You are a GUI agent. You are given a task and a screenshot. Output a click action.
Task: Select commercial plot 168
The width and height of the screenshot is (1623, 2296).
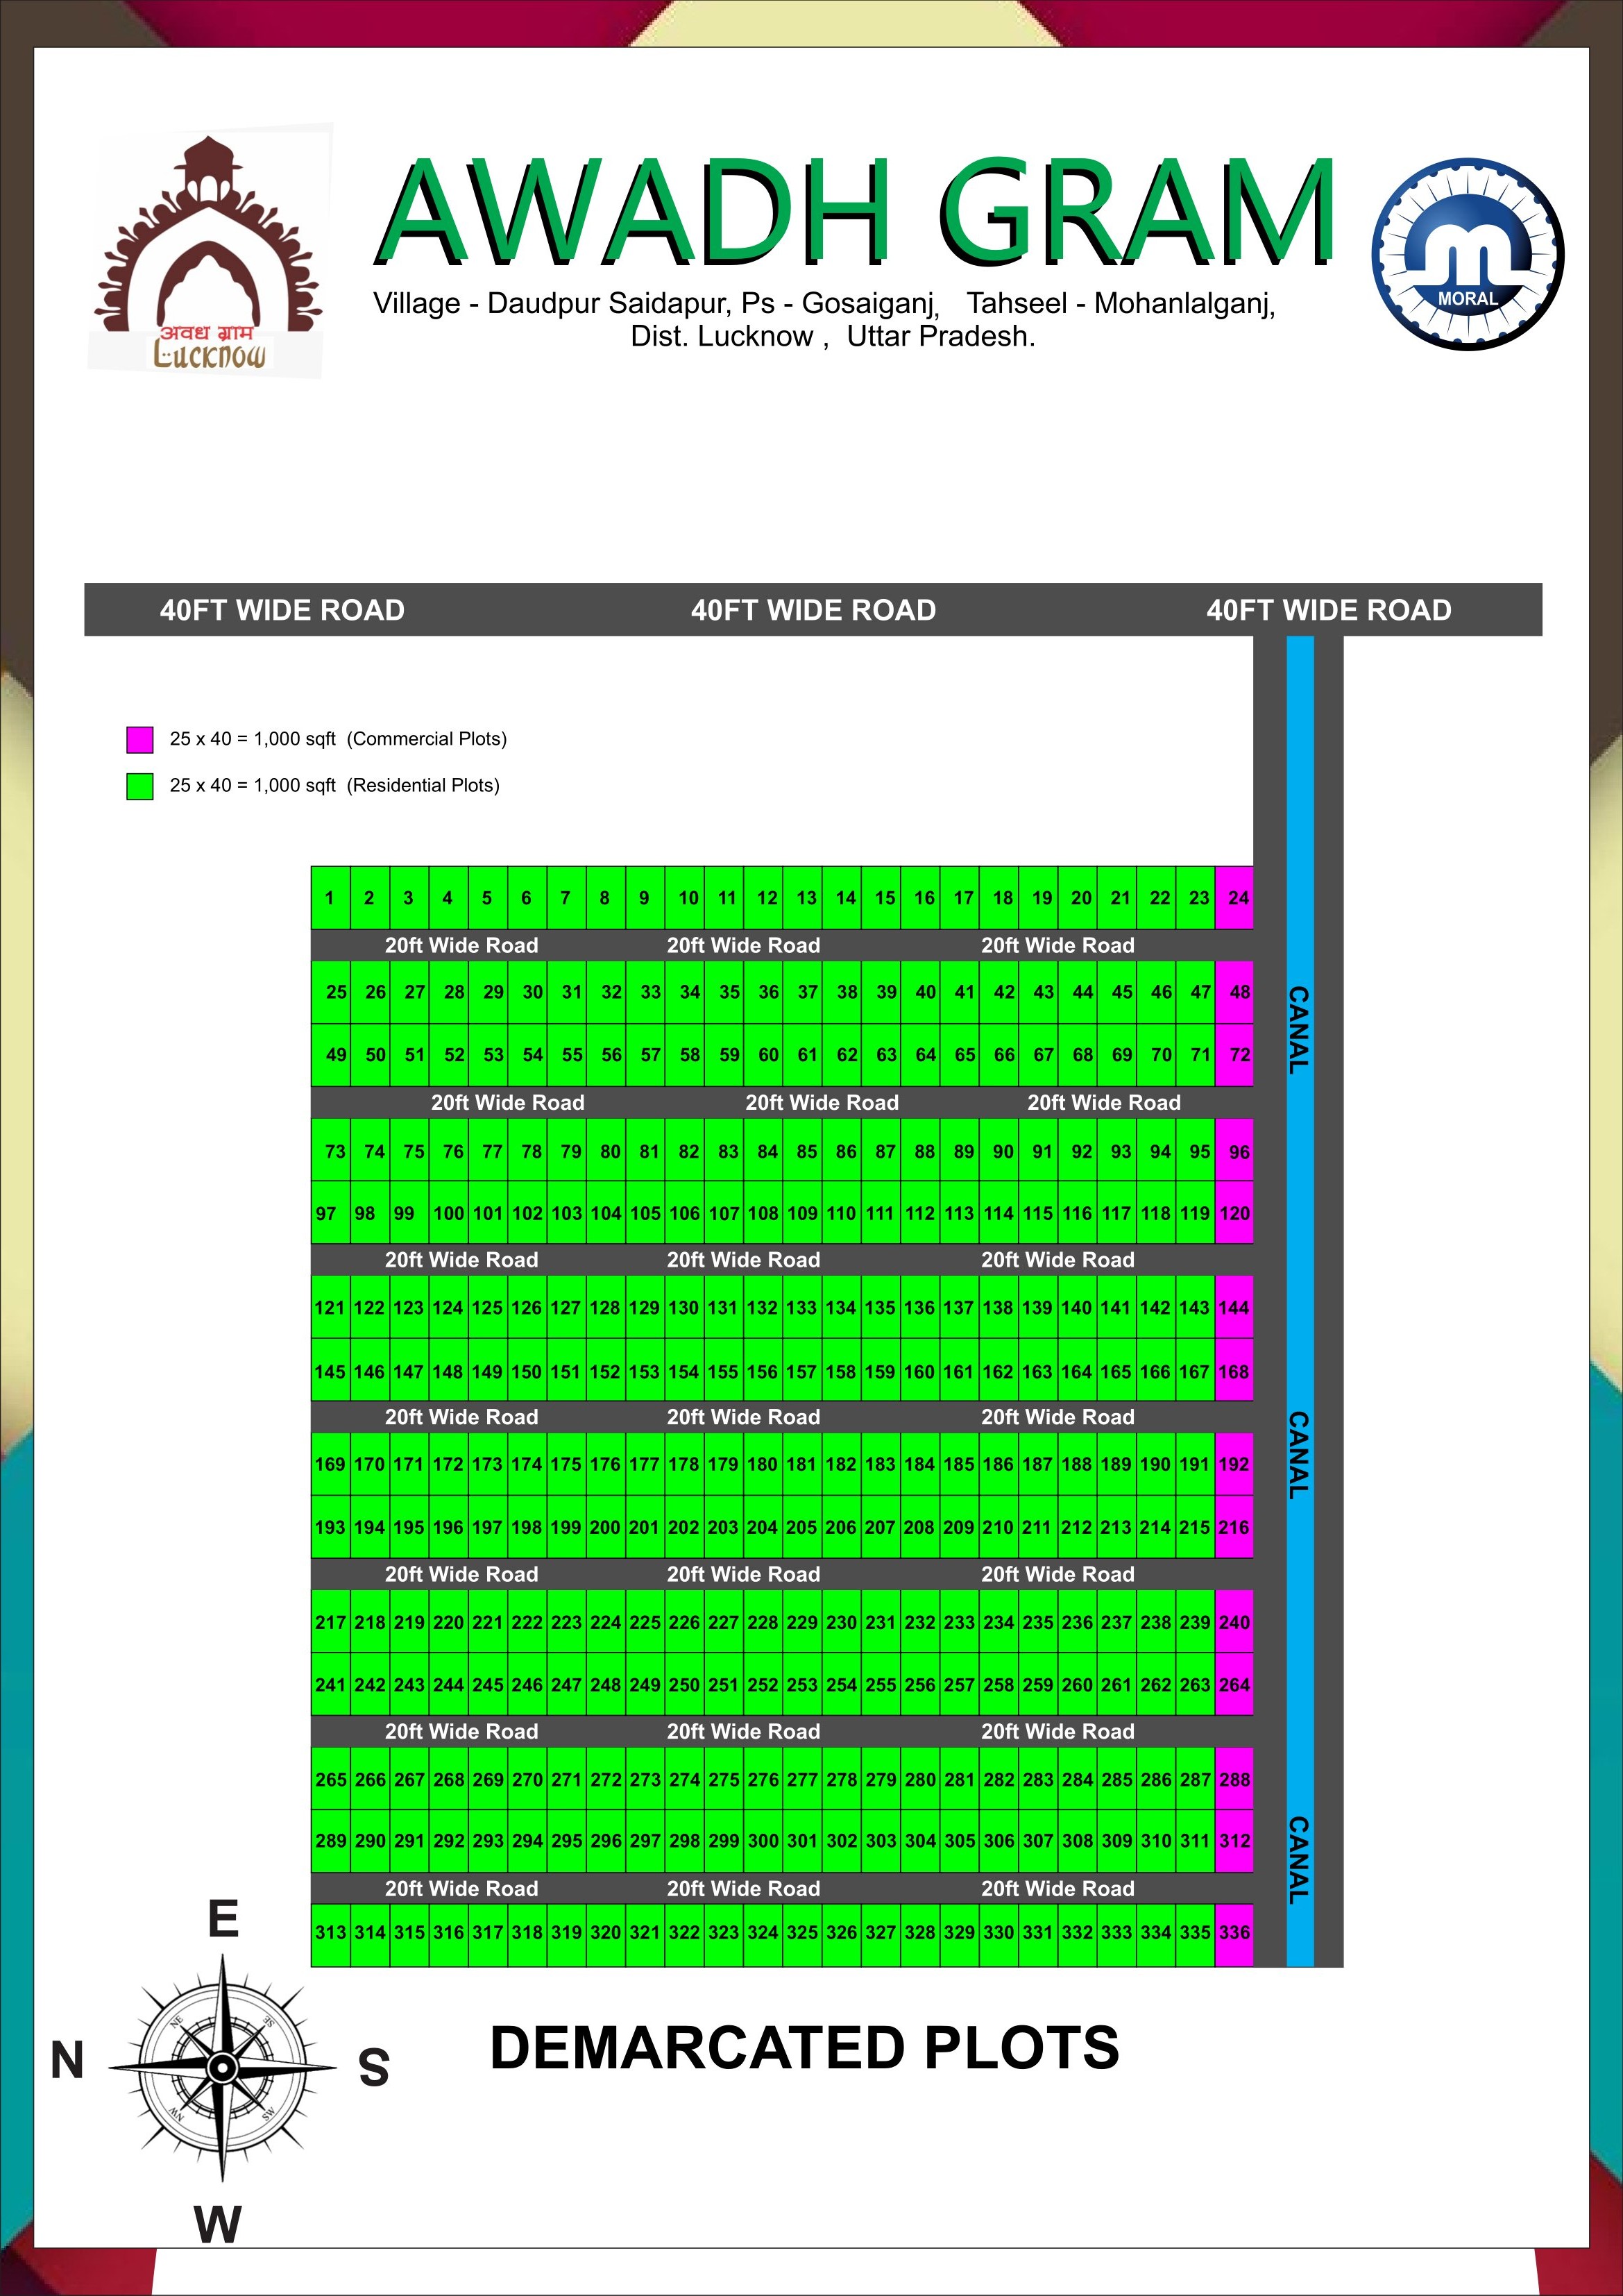[1234, 1371]
